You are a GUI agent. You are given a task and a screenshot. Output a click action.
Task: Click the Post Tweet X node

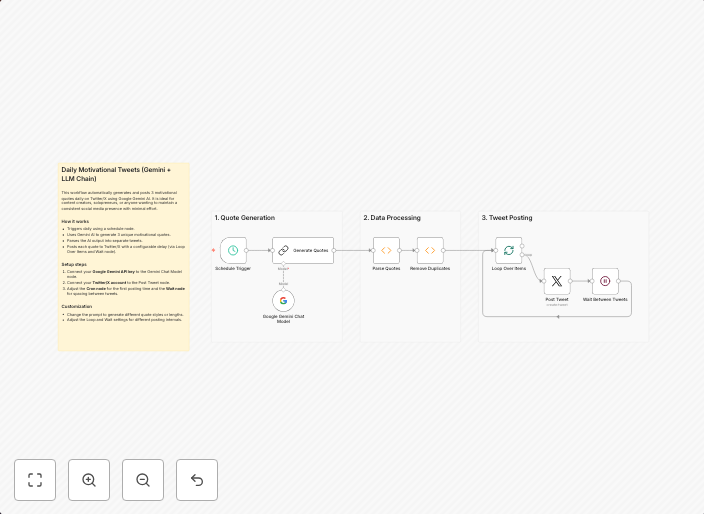pyautogui.click(x=557, y=281)
